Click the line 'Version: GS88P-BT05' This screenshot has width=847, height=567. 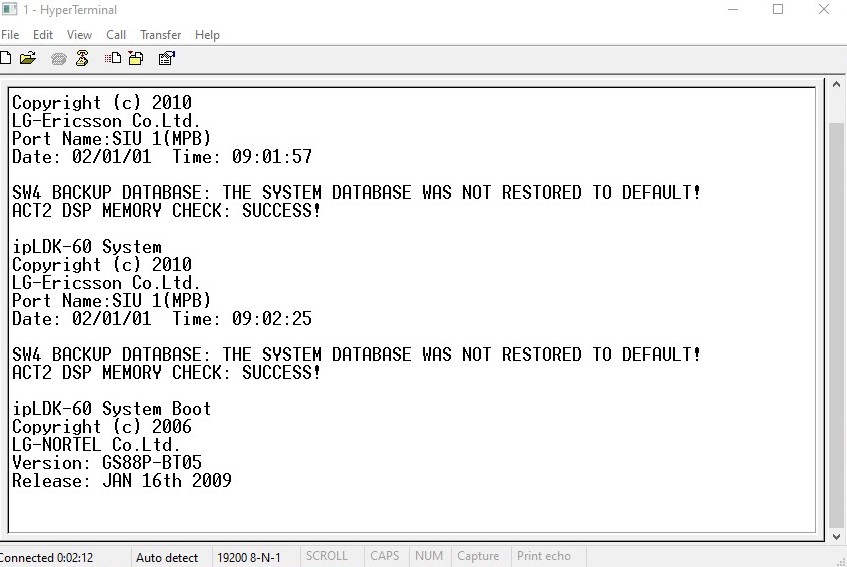pos(107,463)
